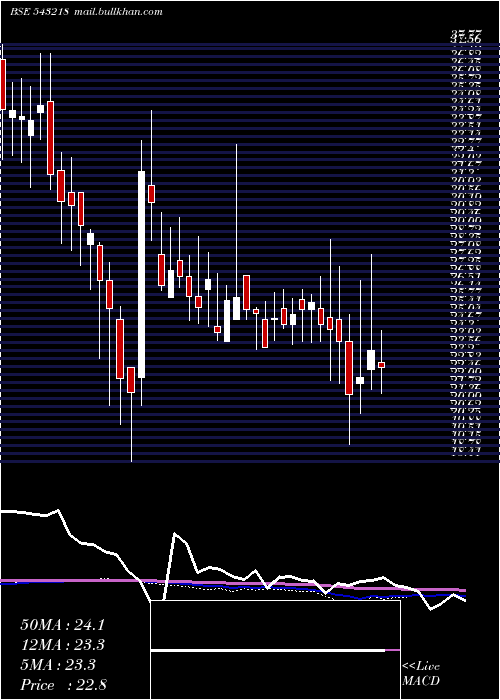This screenshot has height=700, width=500.
Task: Select the 5MA : 23.3 reading
Action: click(x=58, y=665)
